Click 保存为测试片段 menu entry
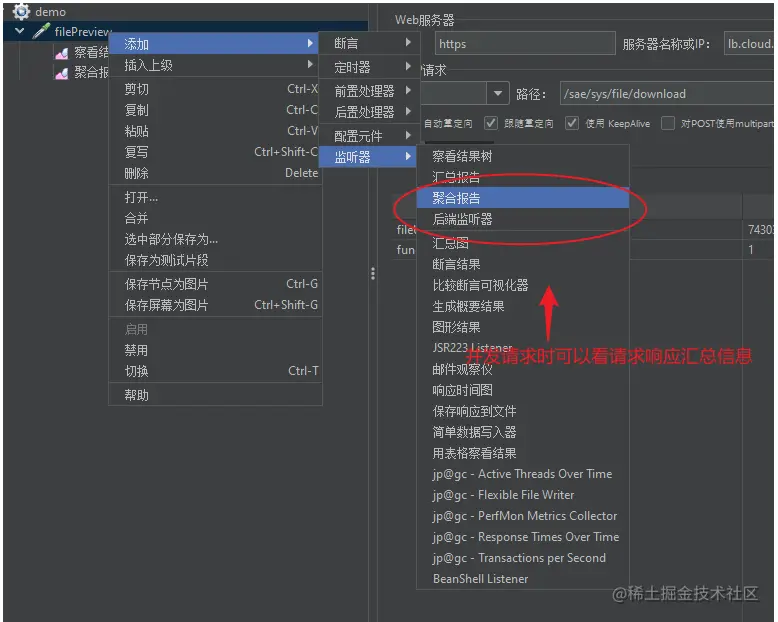 [x=215, y=260]
